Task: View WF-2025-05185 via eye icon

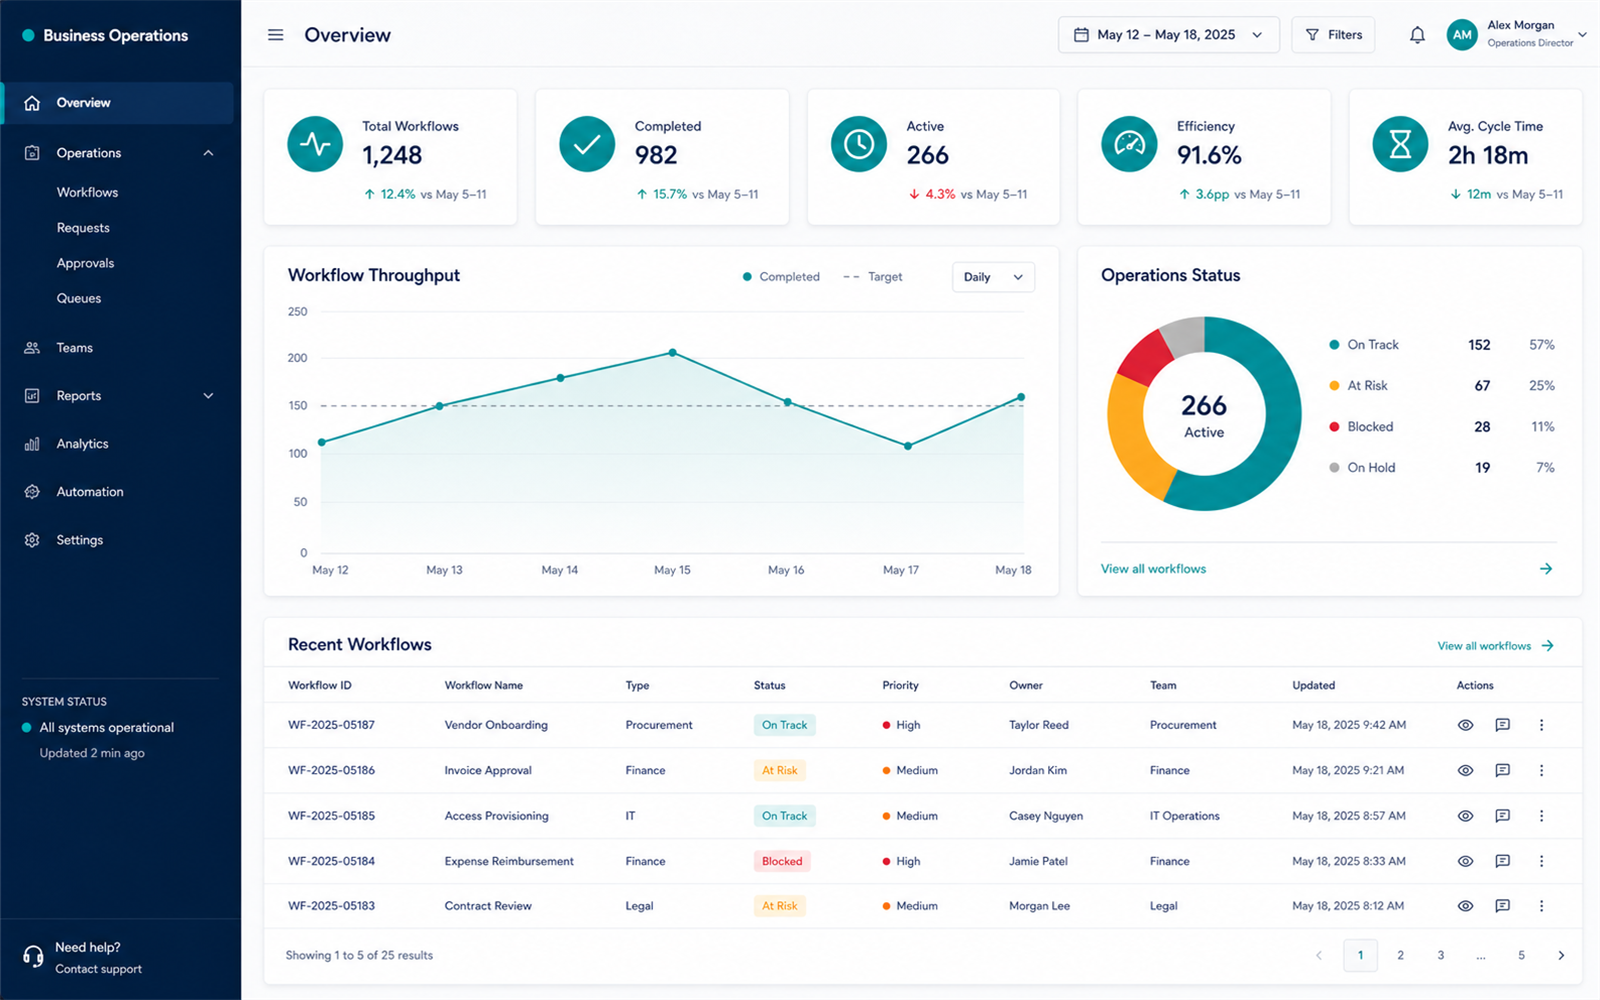Action: point(1465,816)
